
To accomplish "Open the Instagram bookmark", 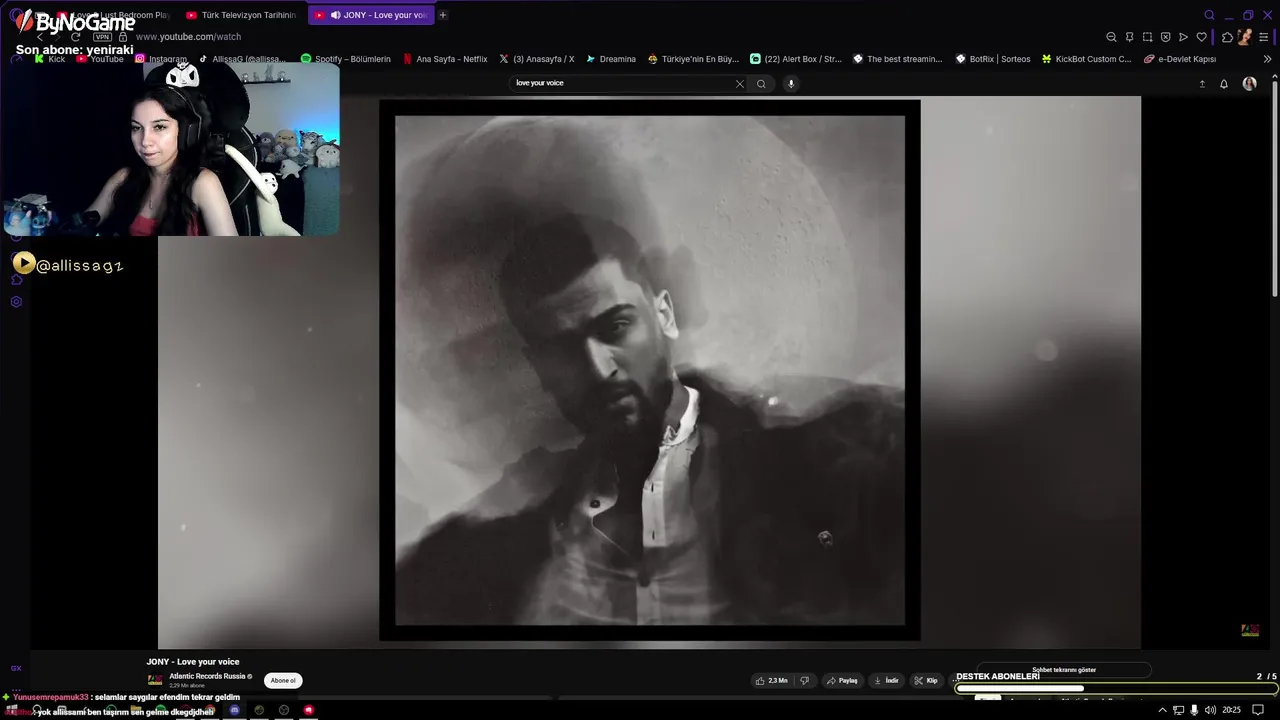I will click(x=161, y=59).
